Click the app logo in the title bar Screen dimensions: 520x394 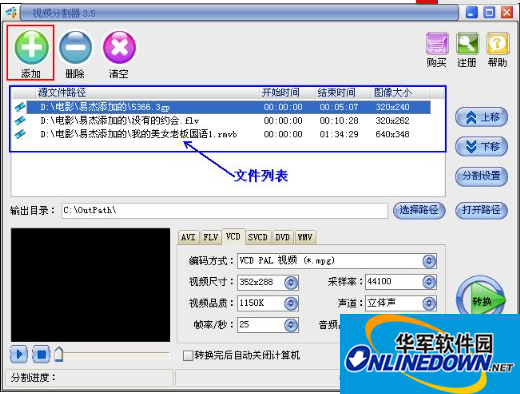pyautogui.click(x=11, y=13)
